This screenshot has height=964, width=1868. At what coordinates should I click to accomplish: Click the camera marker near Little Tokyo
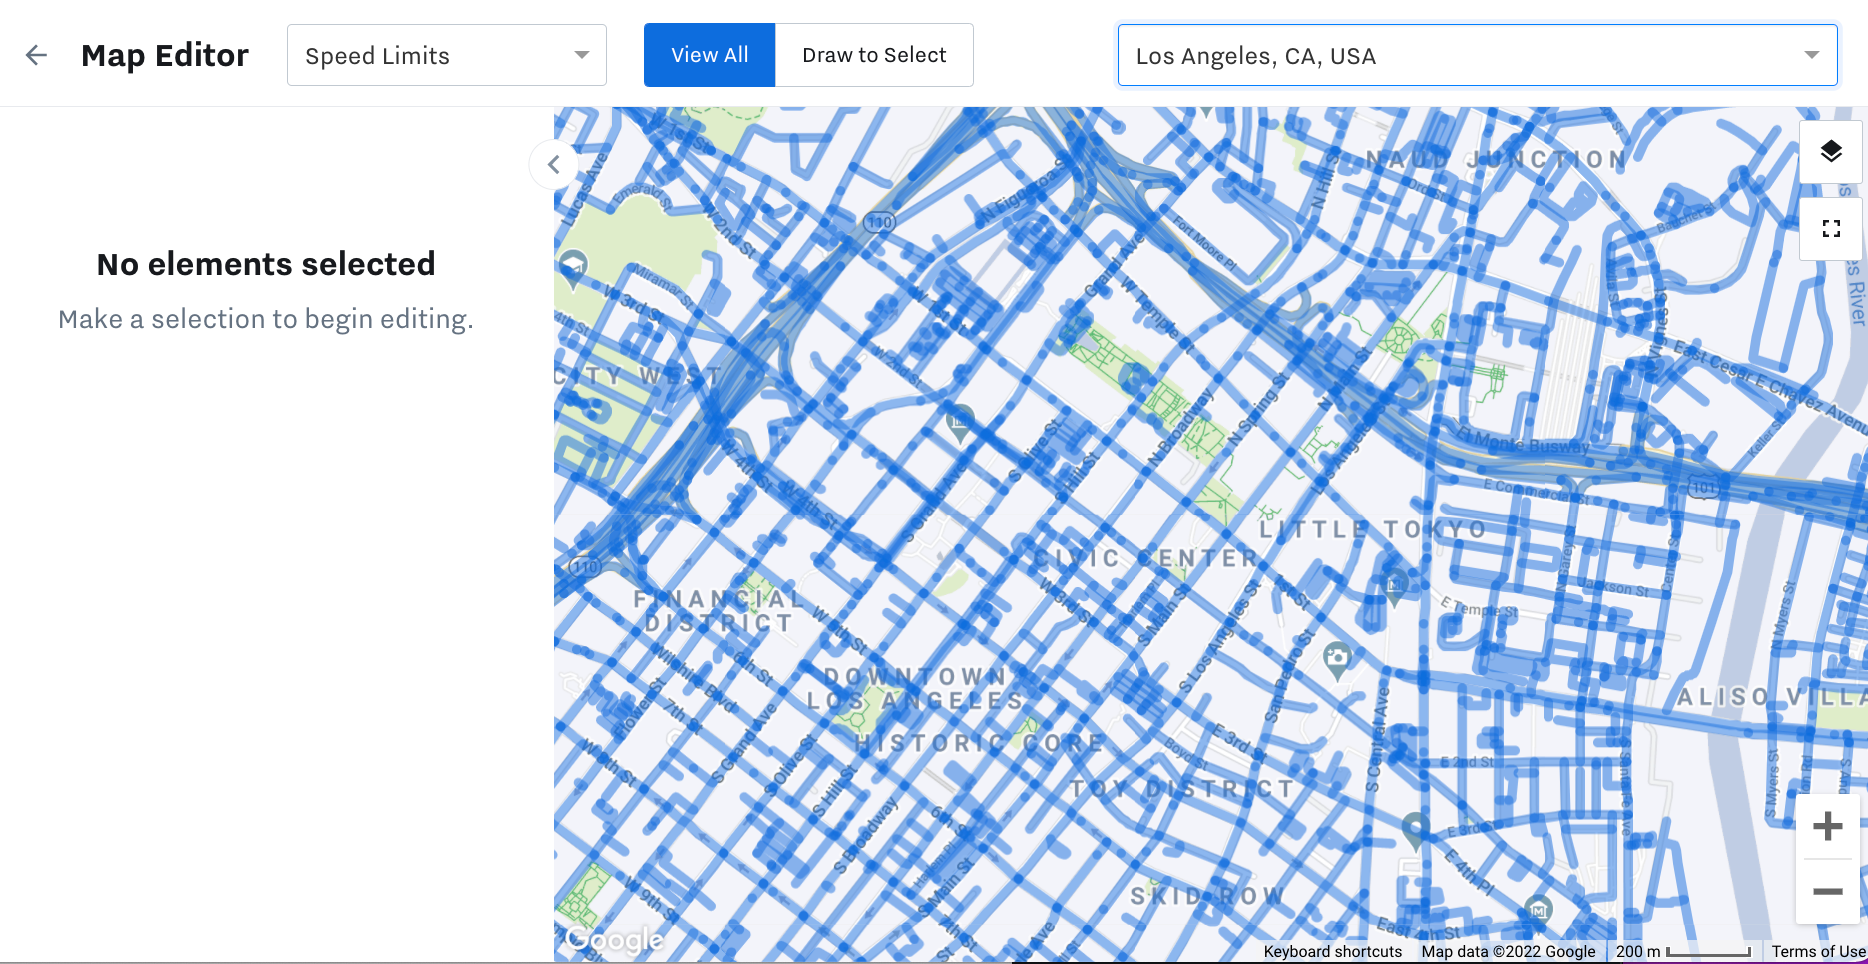pos(1337,658)
